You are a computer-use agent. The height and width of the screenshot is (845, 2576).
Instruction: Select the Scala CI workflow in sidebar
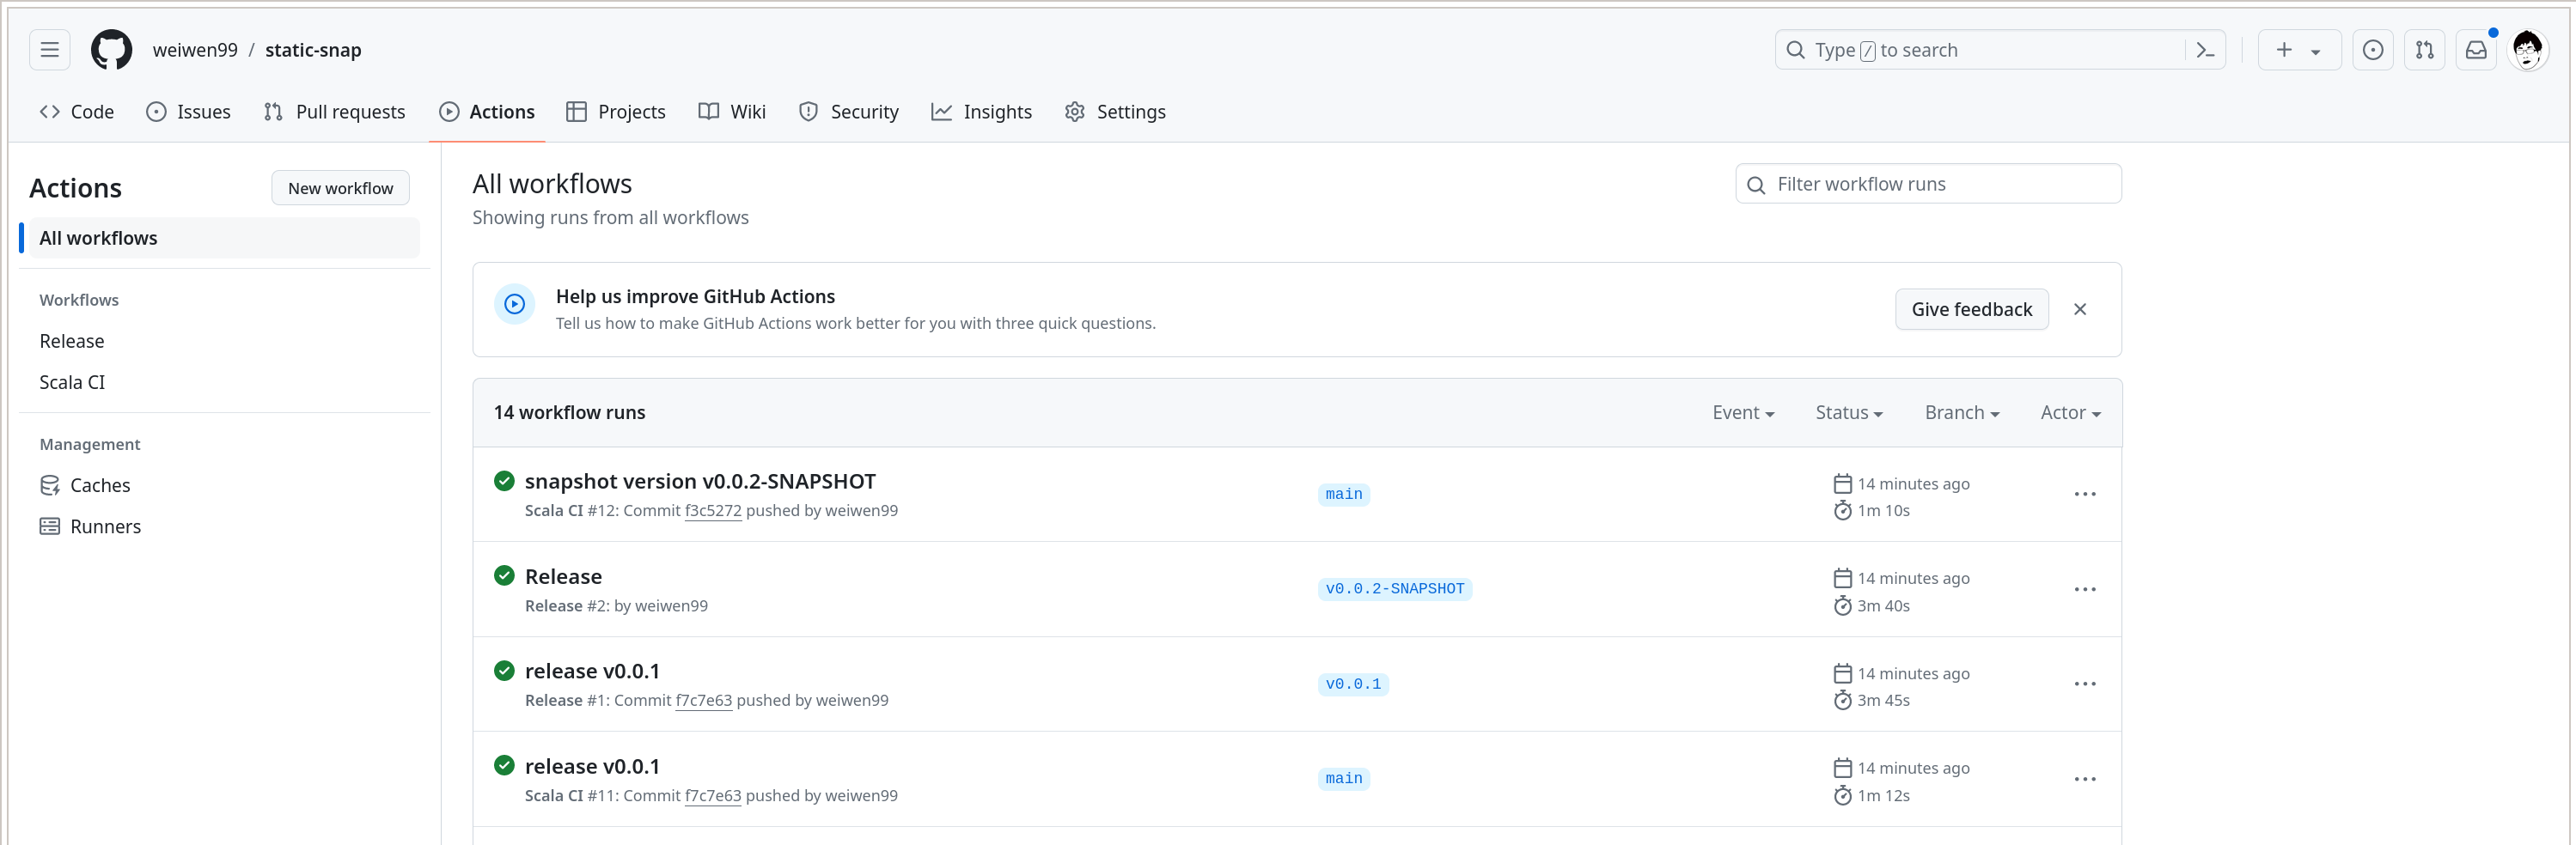pos(72,382)
